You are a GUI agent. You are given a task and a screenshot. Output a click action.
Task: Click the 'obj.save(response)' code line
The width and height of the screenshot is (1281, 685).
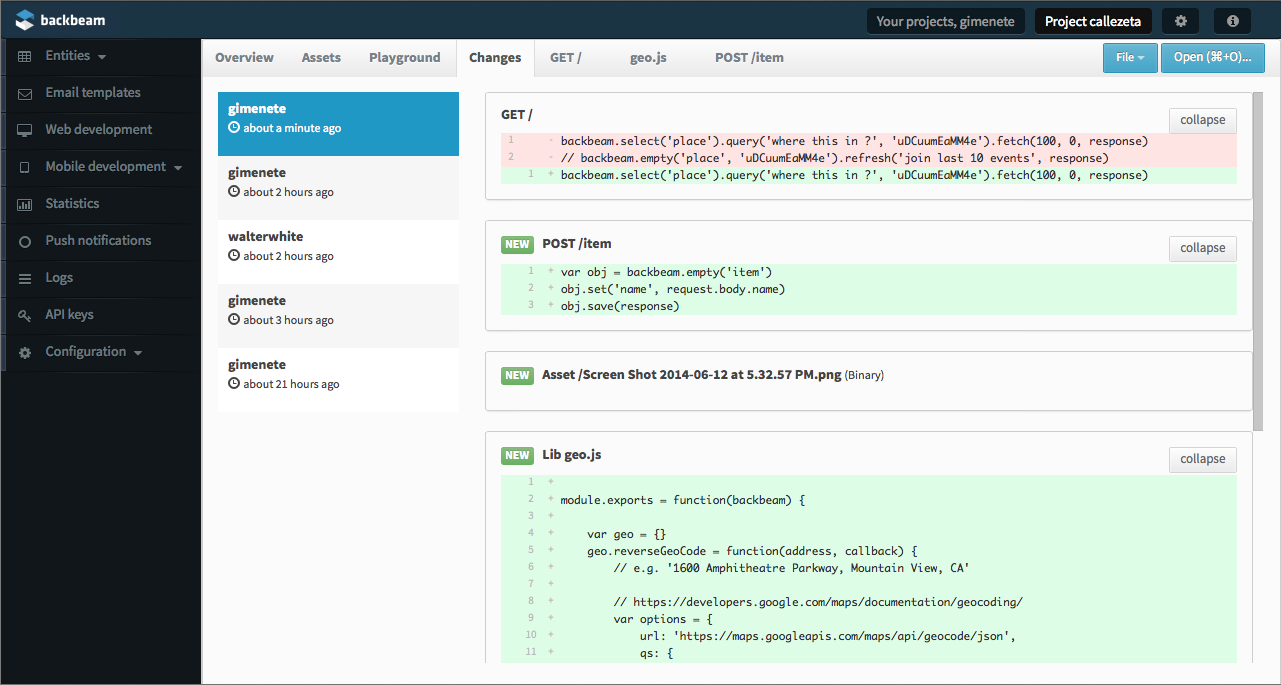pyautogui.click(x=620, y=306)
